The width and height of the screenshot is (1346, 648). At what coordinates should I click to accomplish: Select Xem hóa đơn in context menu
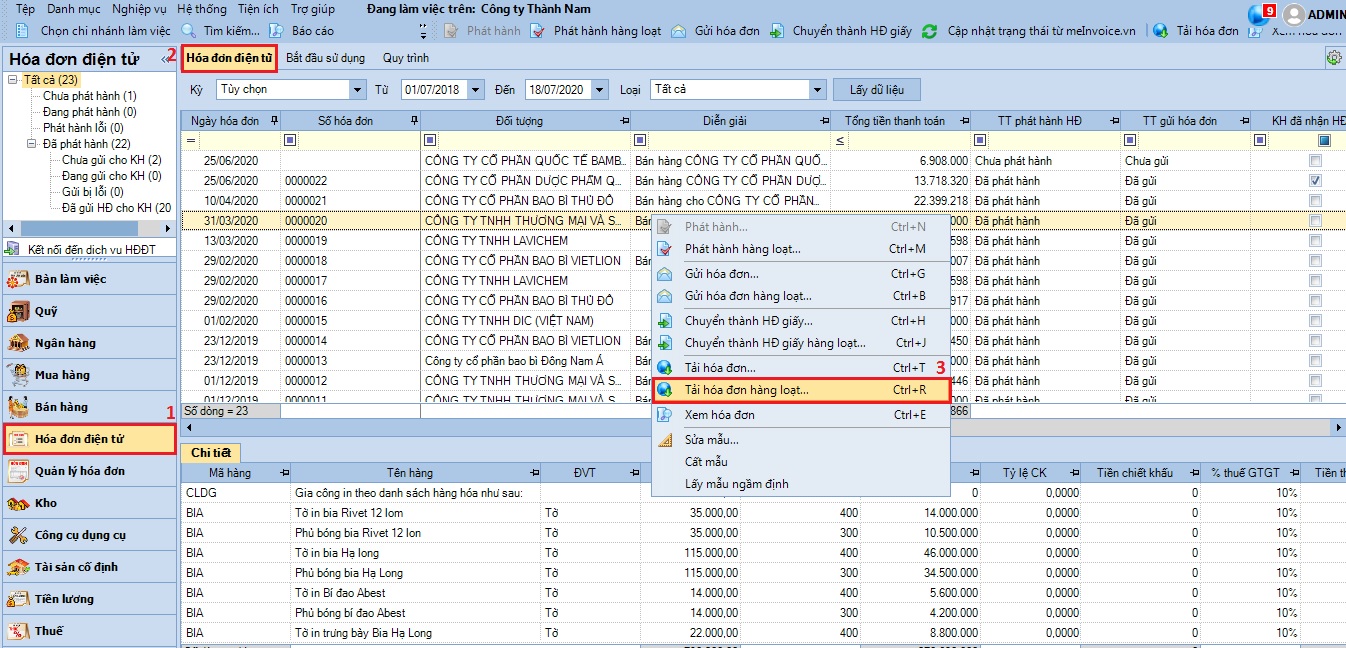pyautogui.click(x=800, y=415)
